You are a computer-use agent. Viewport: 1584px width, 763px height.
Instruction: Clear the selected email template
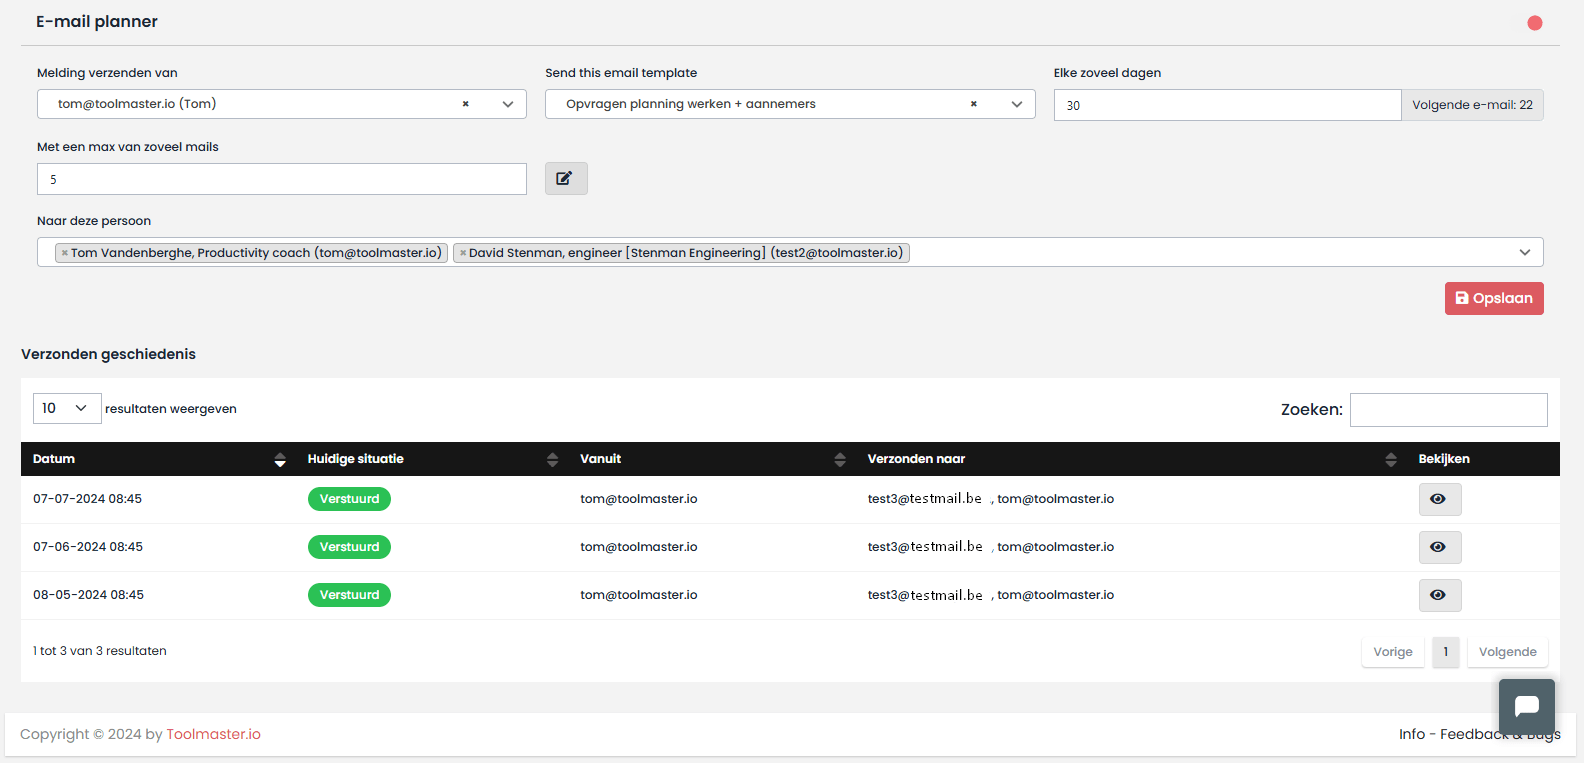click(973, 104)
